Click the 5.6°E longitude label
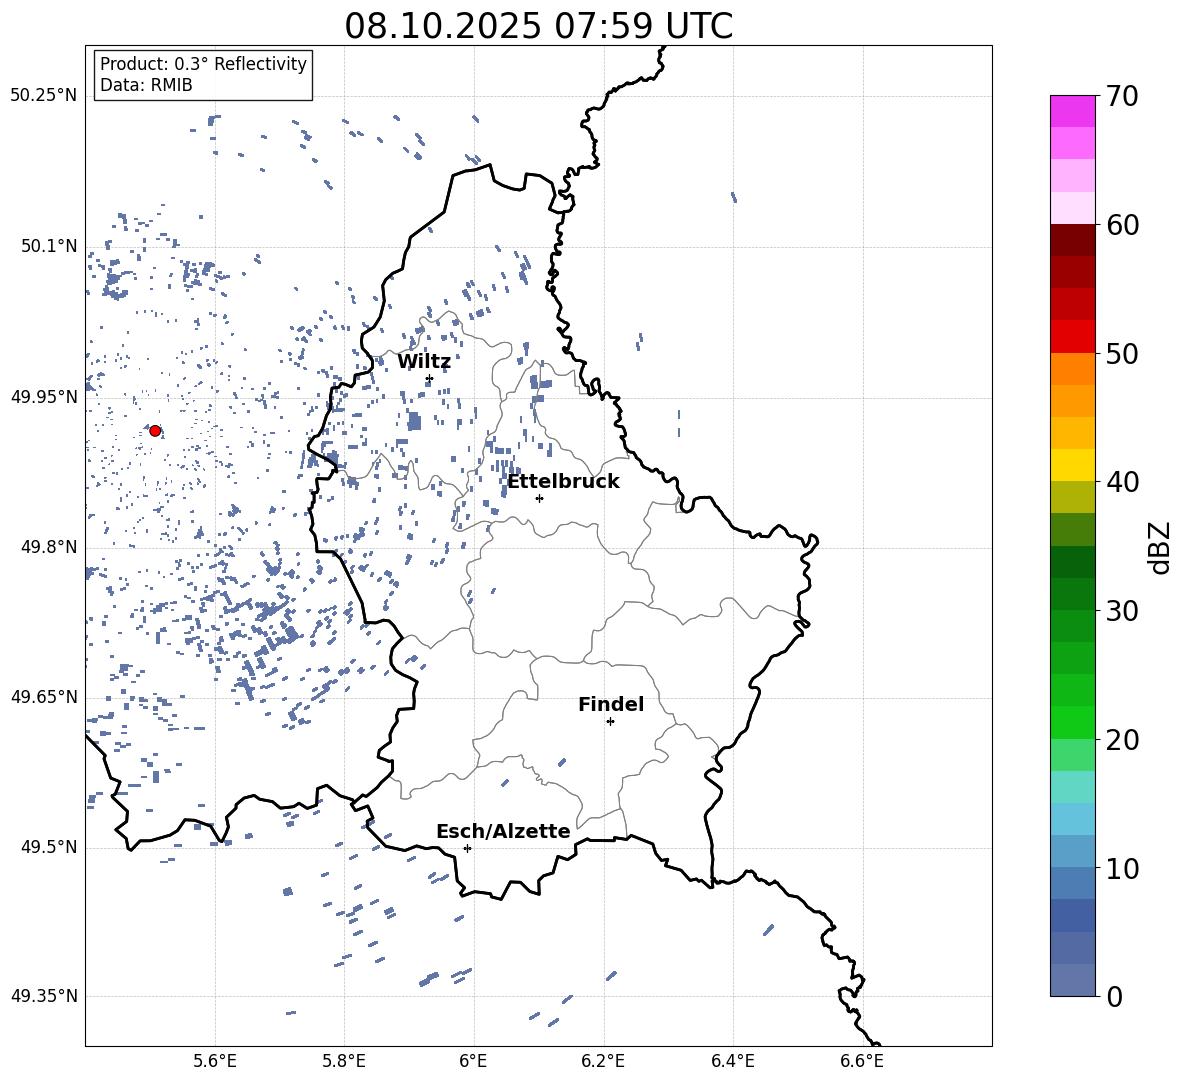1184x1081 pixels. point(215,1061)
